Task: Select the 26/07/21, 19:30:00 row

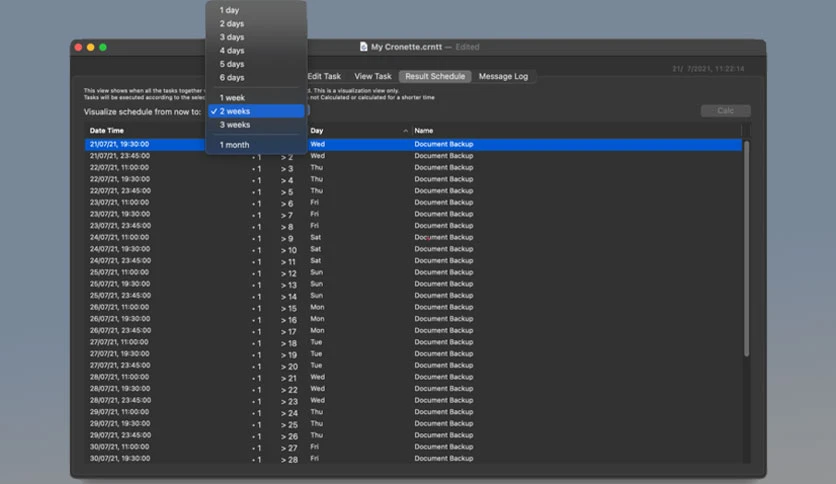Action: pos(413,319)
